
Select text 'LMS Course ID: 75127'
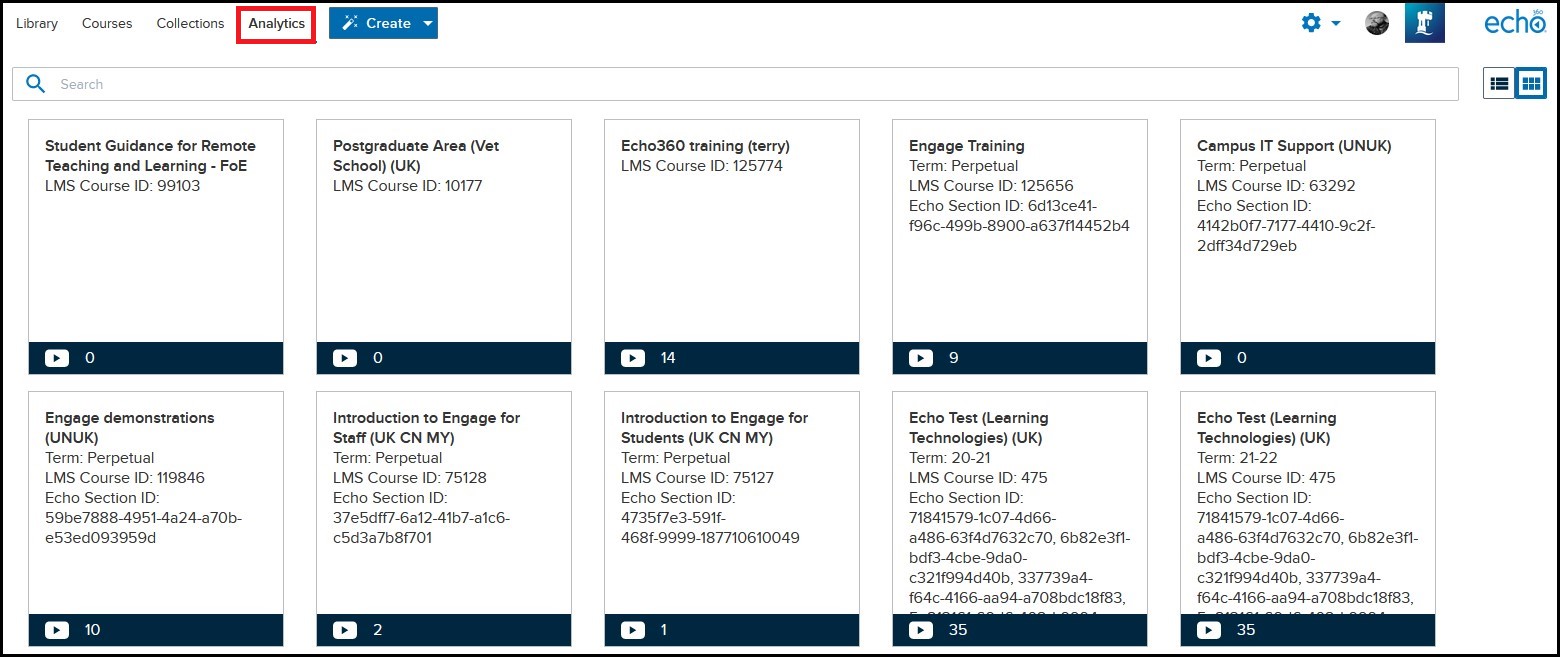(x=698, y=478)
